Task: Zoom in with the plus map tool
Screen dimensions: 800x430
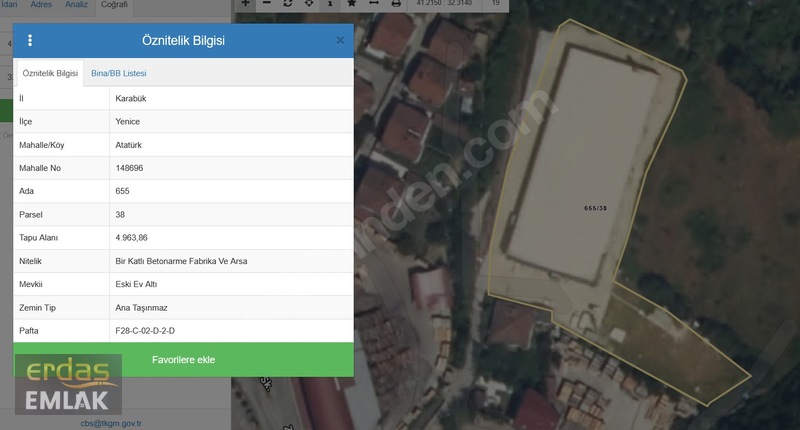Action: (x=245, y=3)
